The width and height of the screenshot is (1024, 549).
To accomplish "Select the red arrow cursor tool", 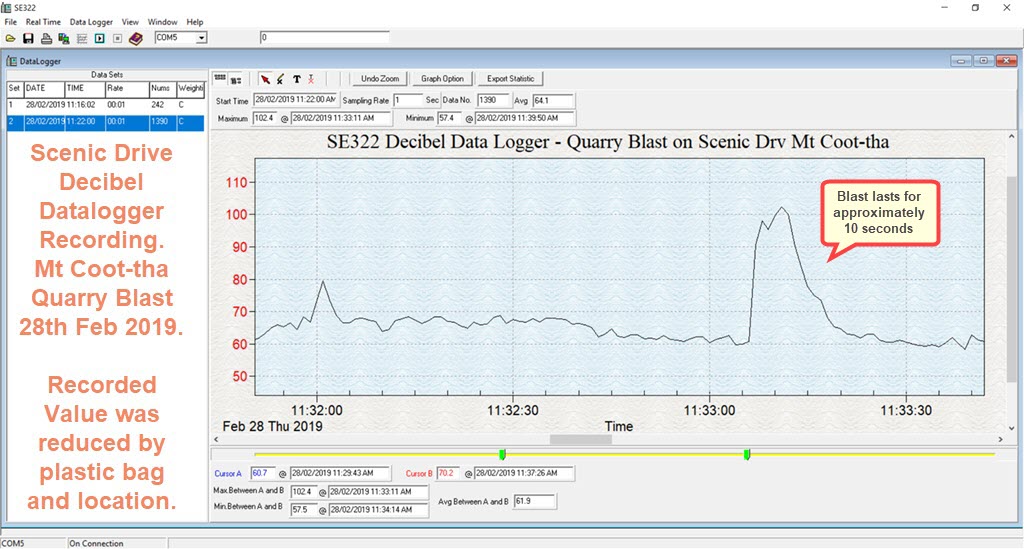I will (265, 79).
